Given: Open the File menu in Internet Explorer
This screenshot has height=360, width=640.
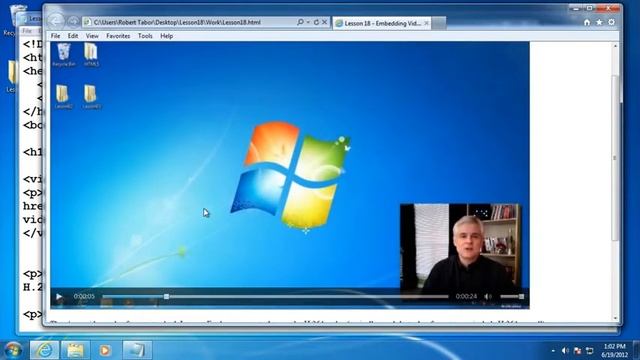Looking at the screenshot, I should (56, 36).
